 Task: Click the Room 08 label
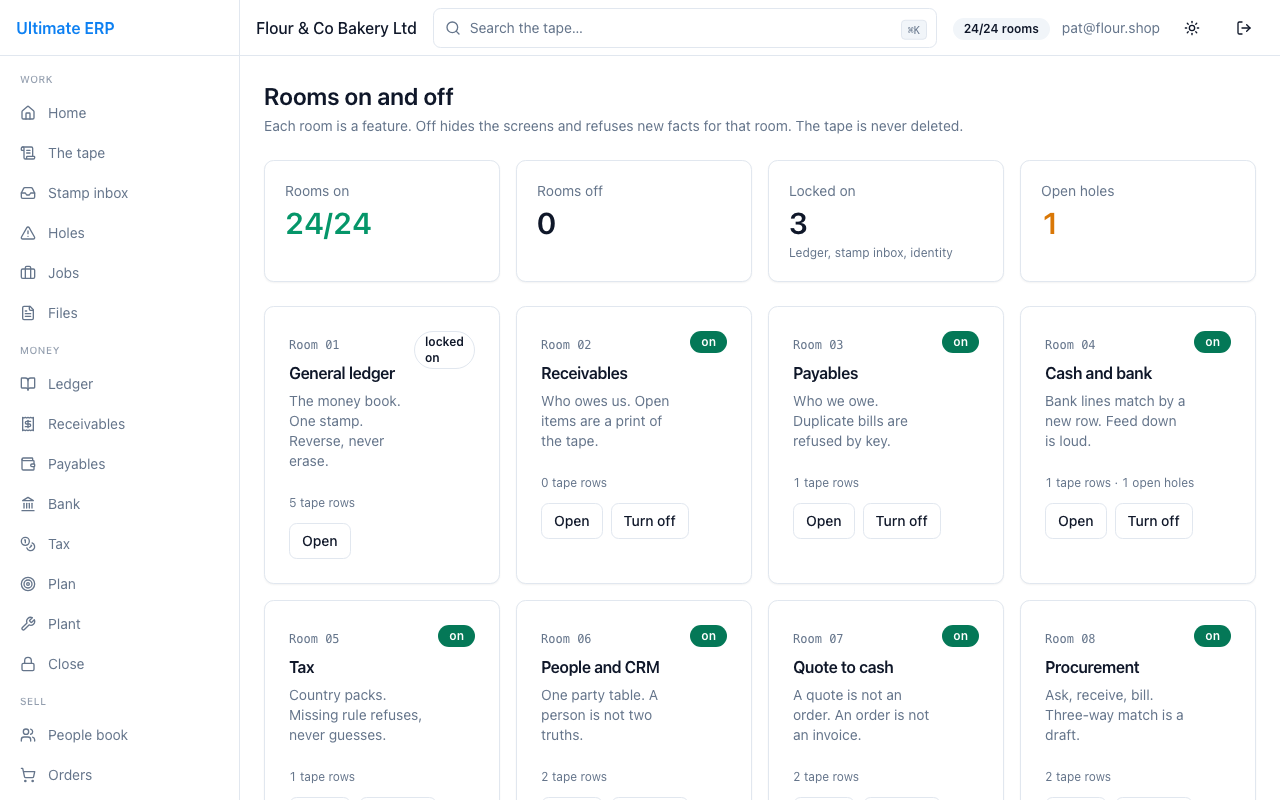(1070, 639)
